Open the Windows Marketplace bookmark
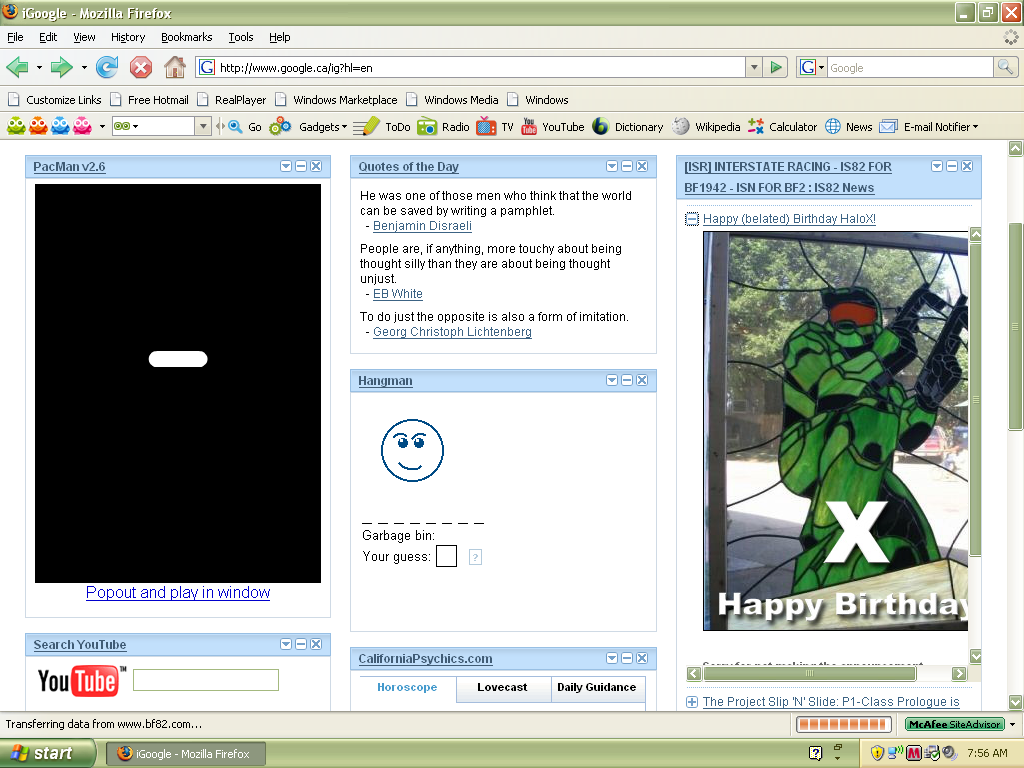The width and height of the screenshot is (1024, 768). tap(336, 100)
